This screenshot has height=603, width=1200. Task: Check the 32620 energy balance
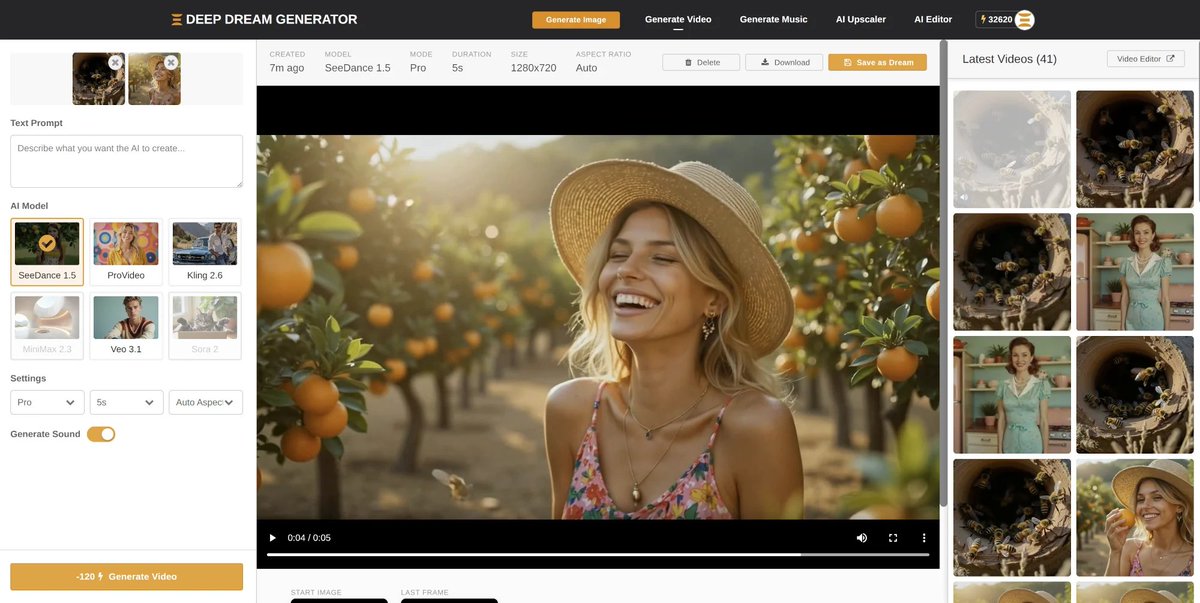tap(995, 19)
